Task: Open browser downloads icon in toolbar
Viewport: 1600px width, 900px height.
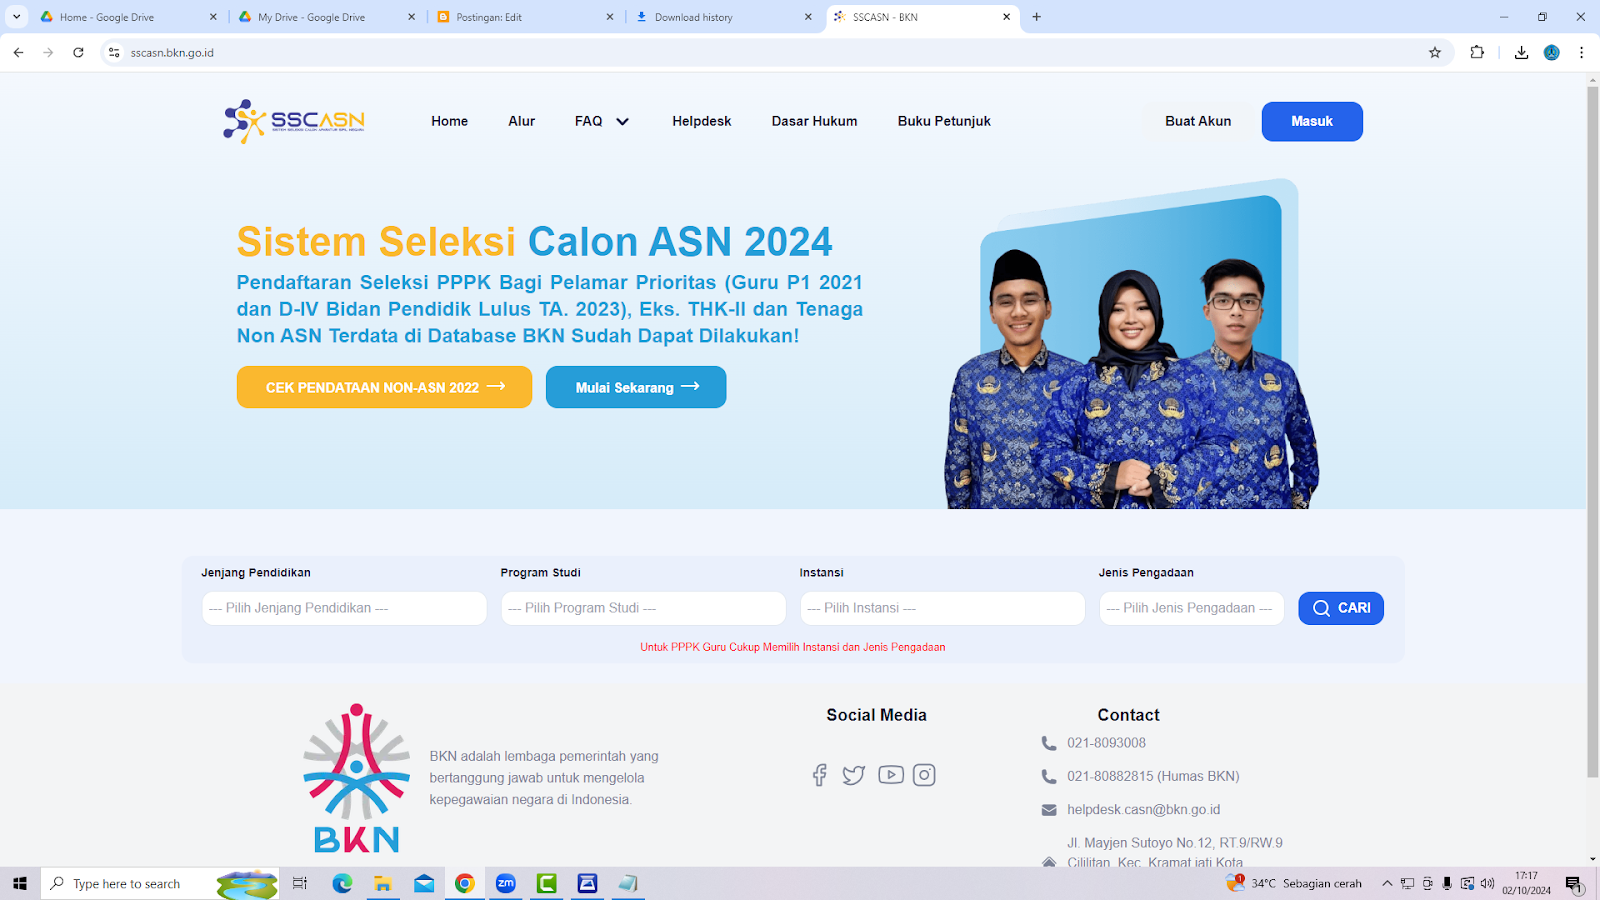Action: 1521,53
